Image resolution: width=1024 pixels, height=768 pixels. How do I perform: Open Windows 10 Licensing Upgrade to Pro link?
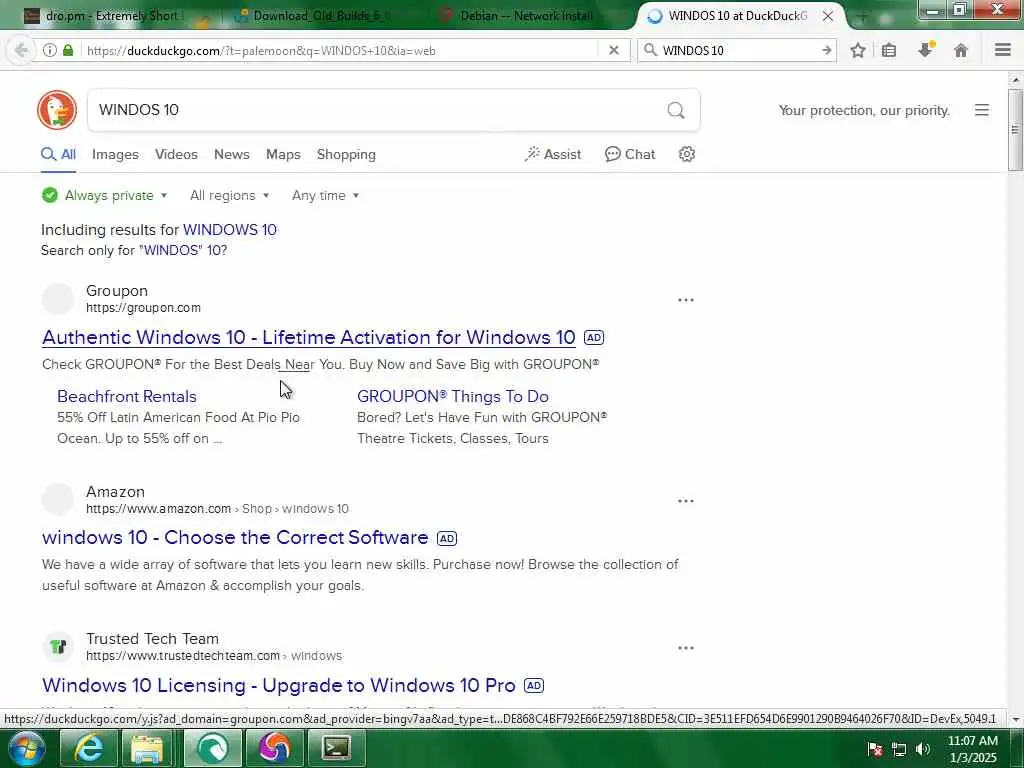click(x=279, y=685)
